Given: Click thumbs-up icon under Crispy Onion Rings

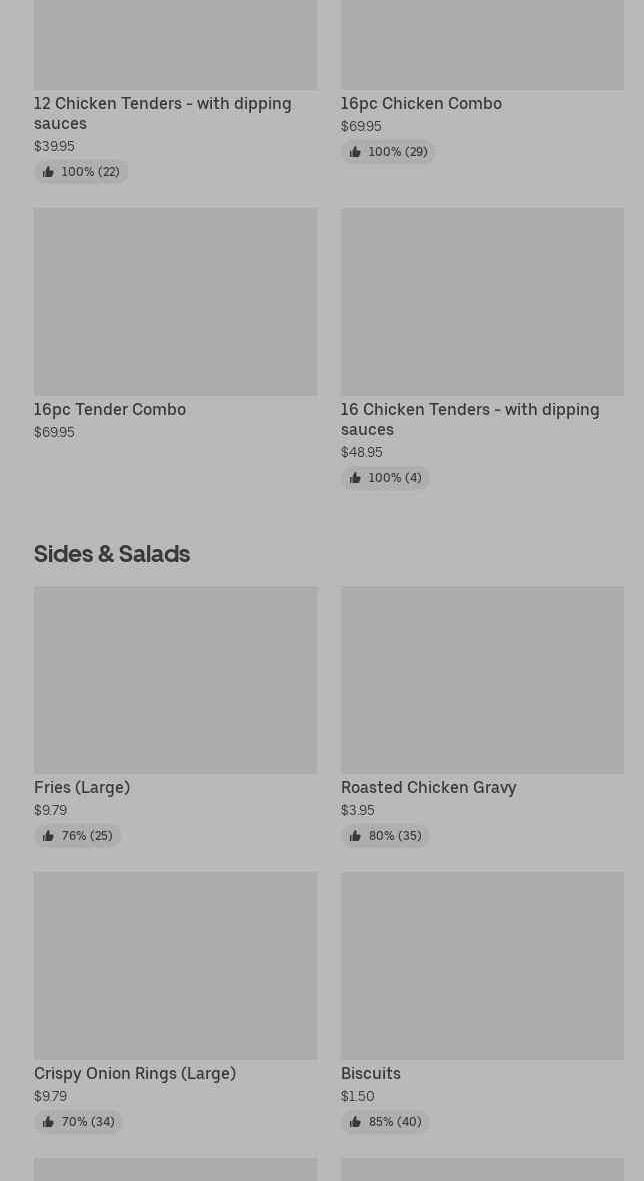Looking at the screenshot, I should [x=48, y=1122].
